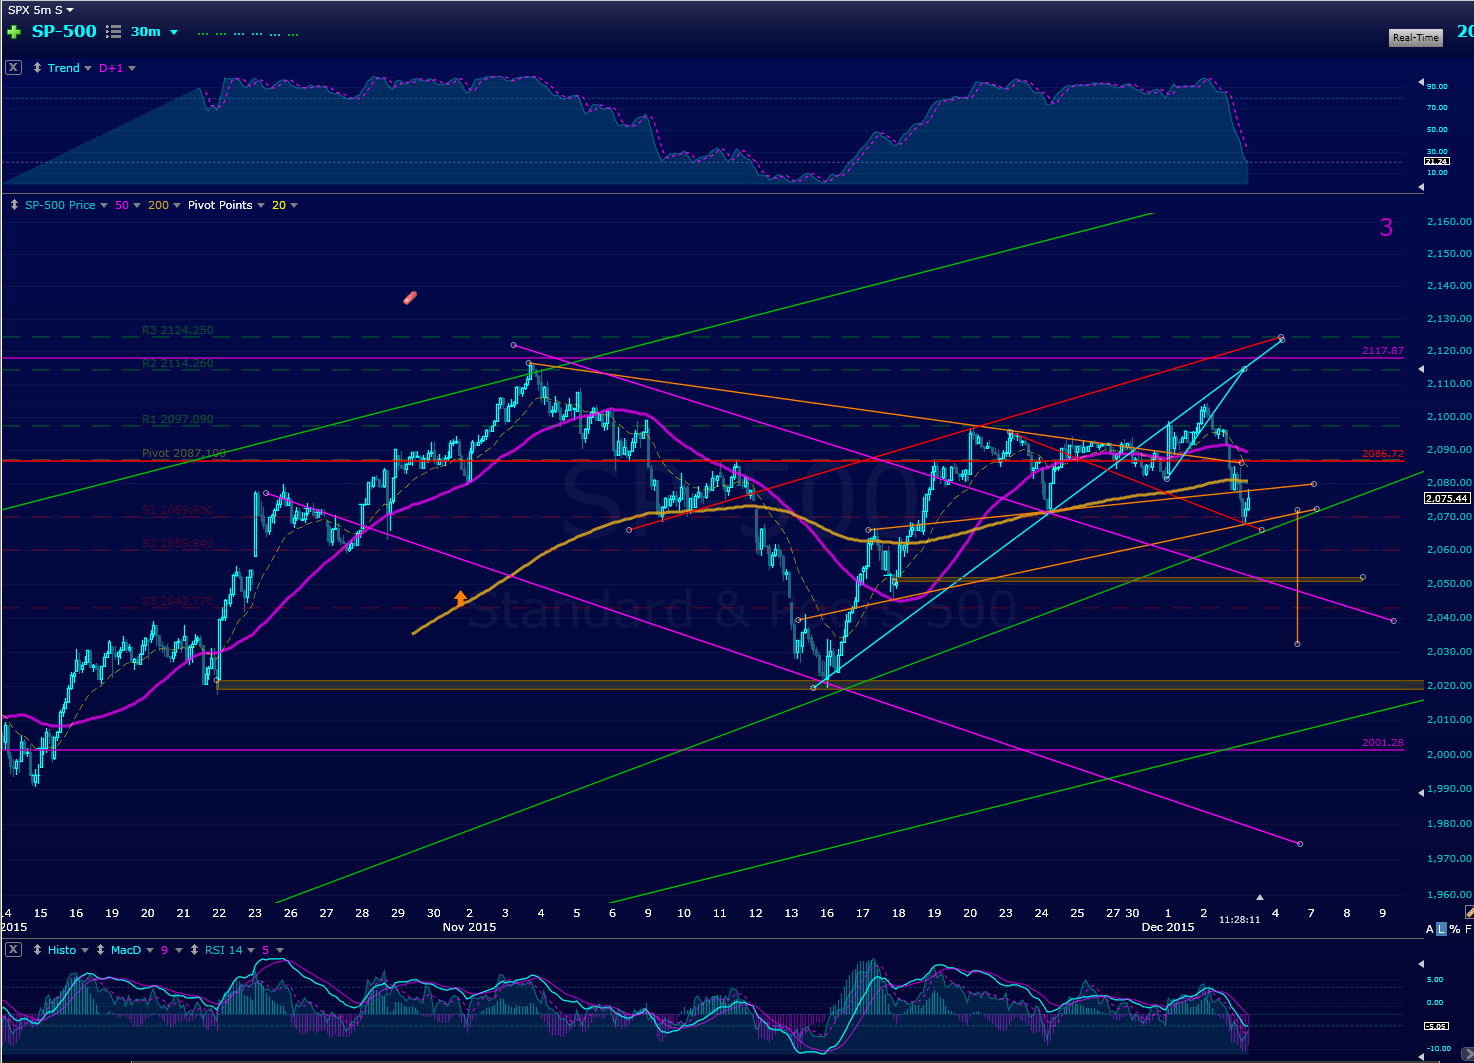The image size is (1474, 1063).
Task: Open the 20 period dropdown
Action: [294, 206]
